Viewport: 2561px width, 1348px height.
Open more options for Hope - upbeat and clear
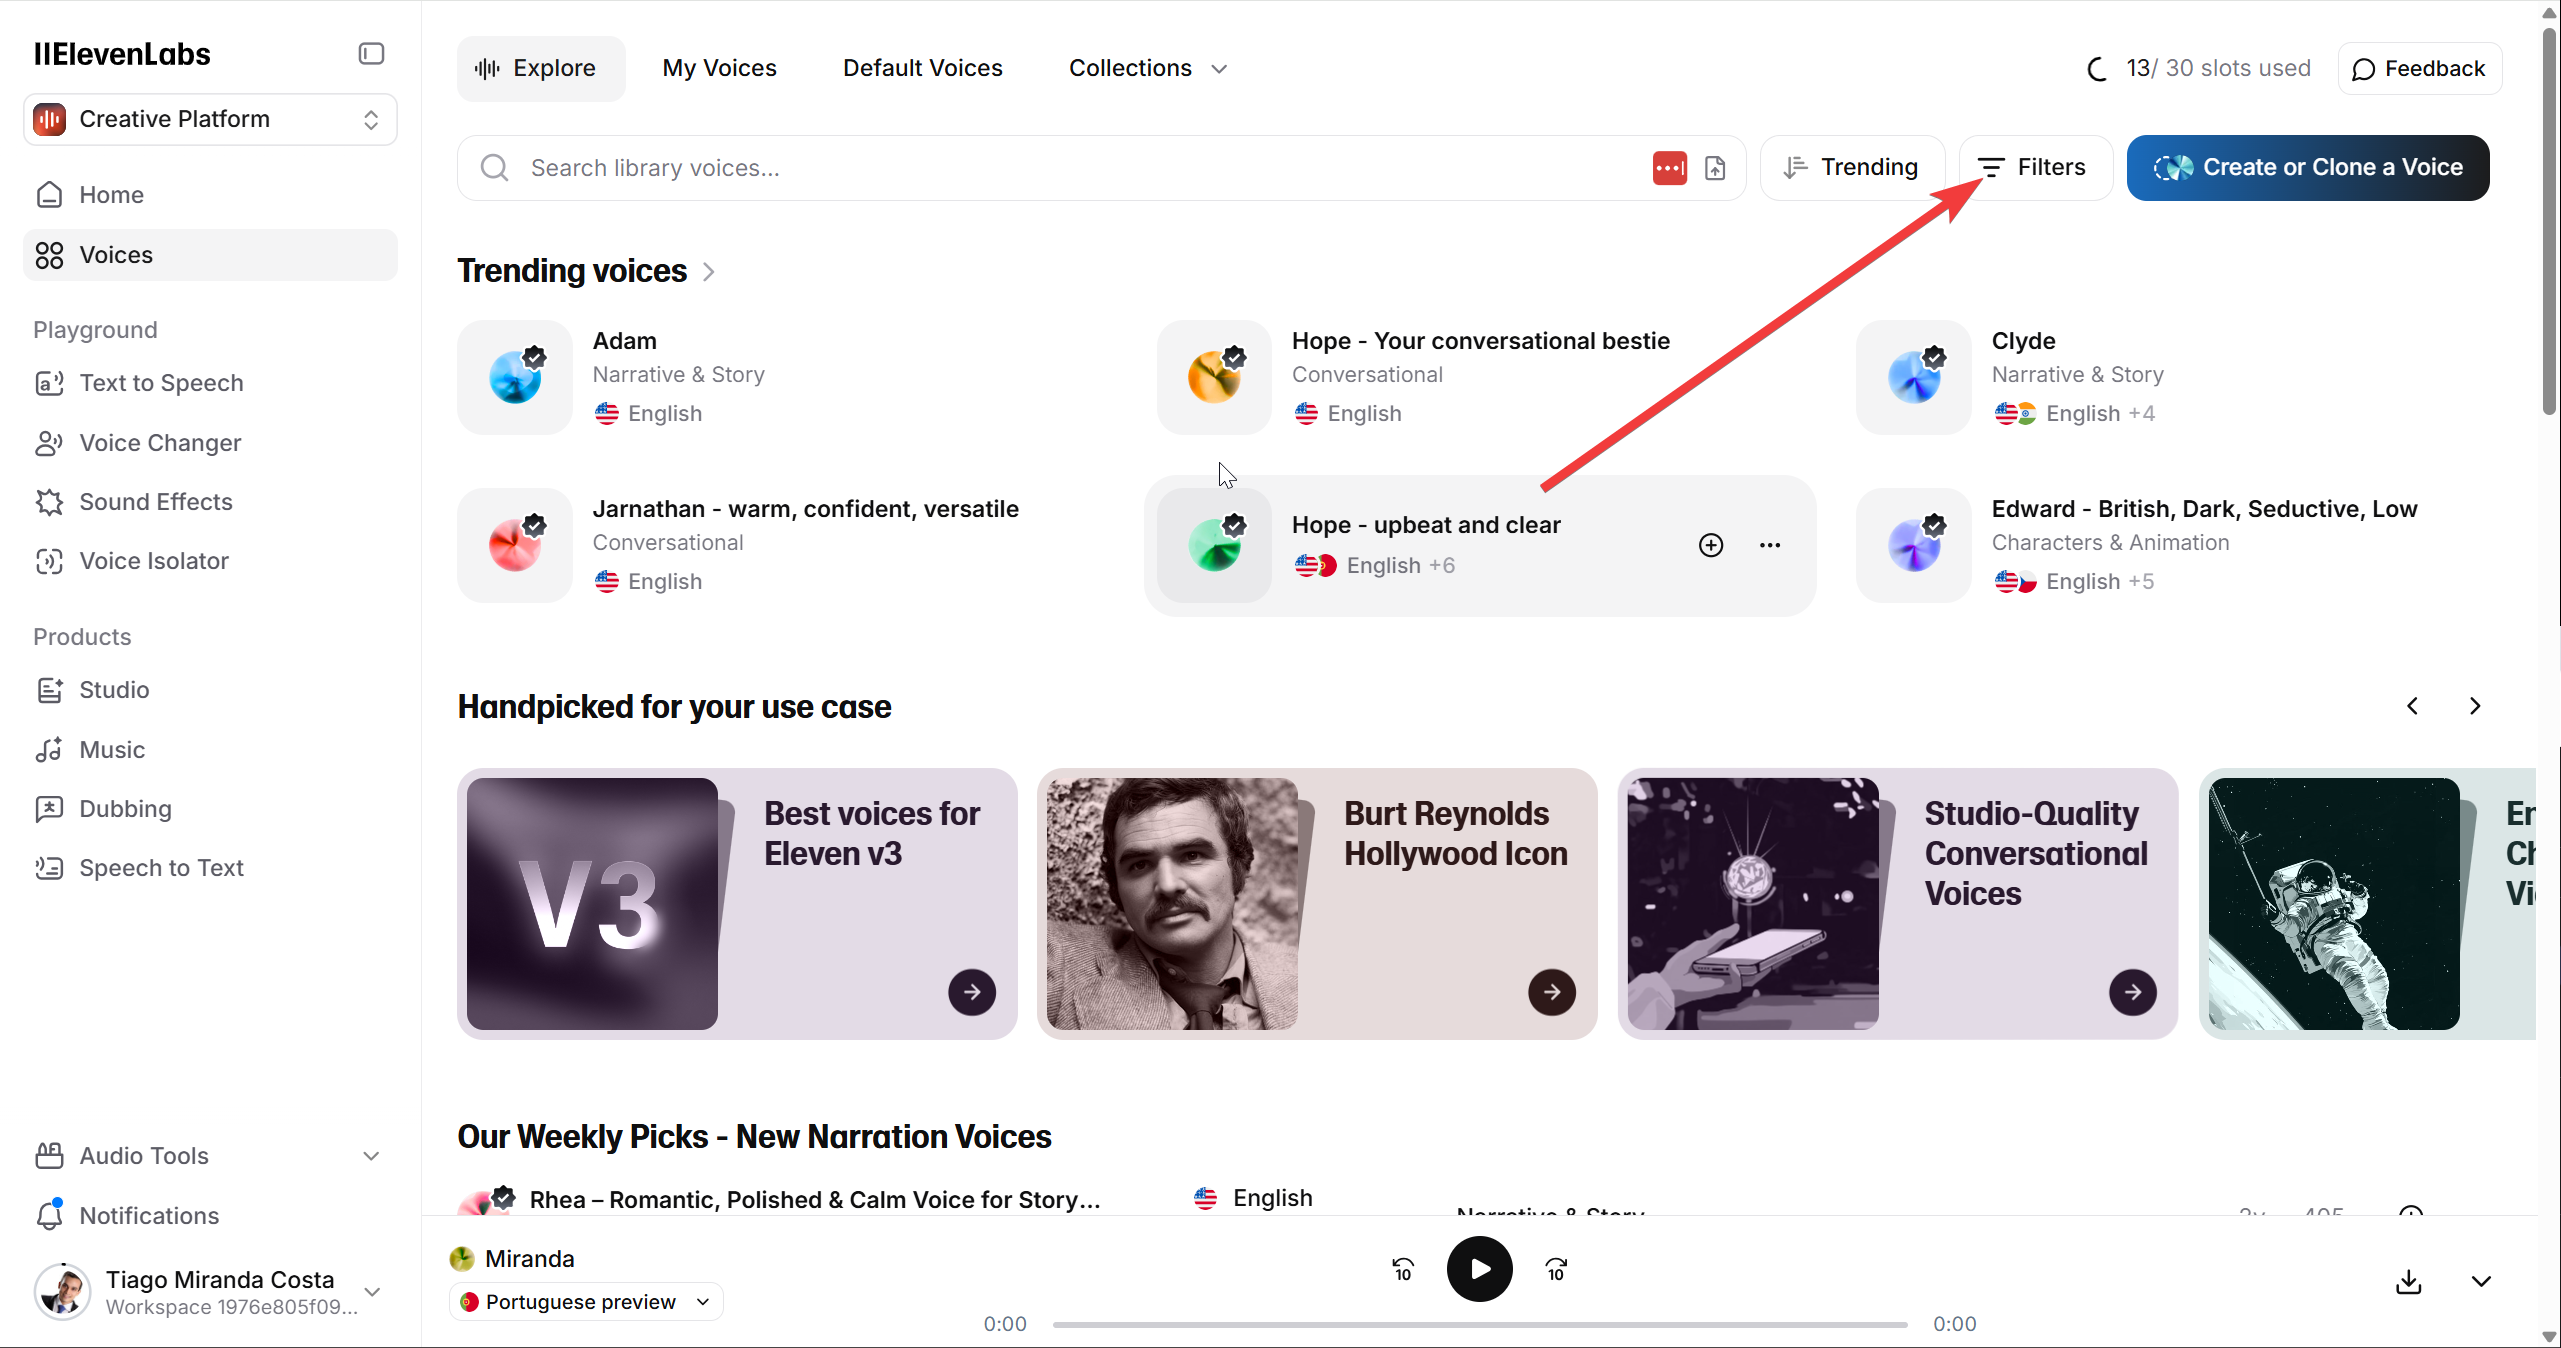(1770, 545)
